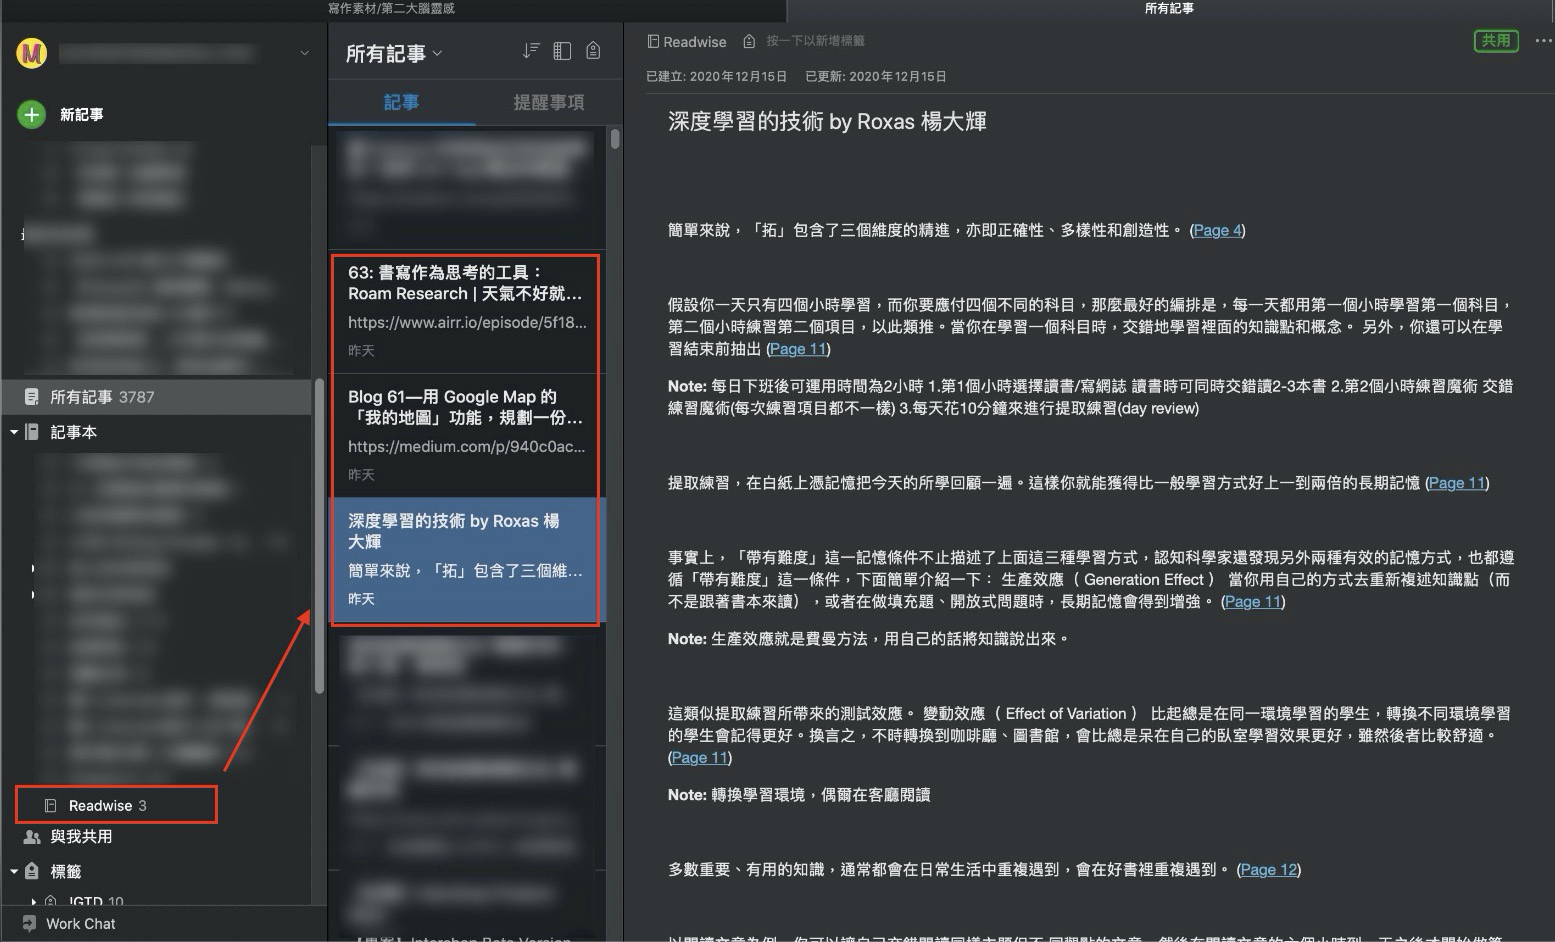Open the note Blog 61—用 Google Map
This screenshot has width=1555, height=942.
click(x=466, y=436)
